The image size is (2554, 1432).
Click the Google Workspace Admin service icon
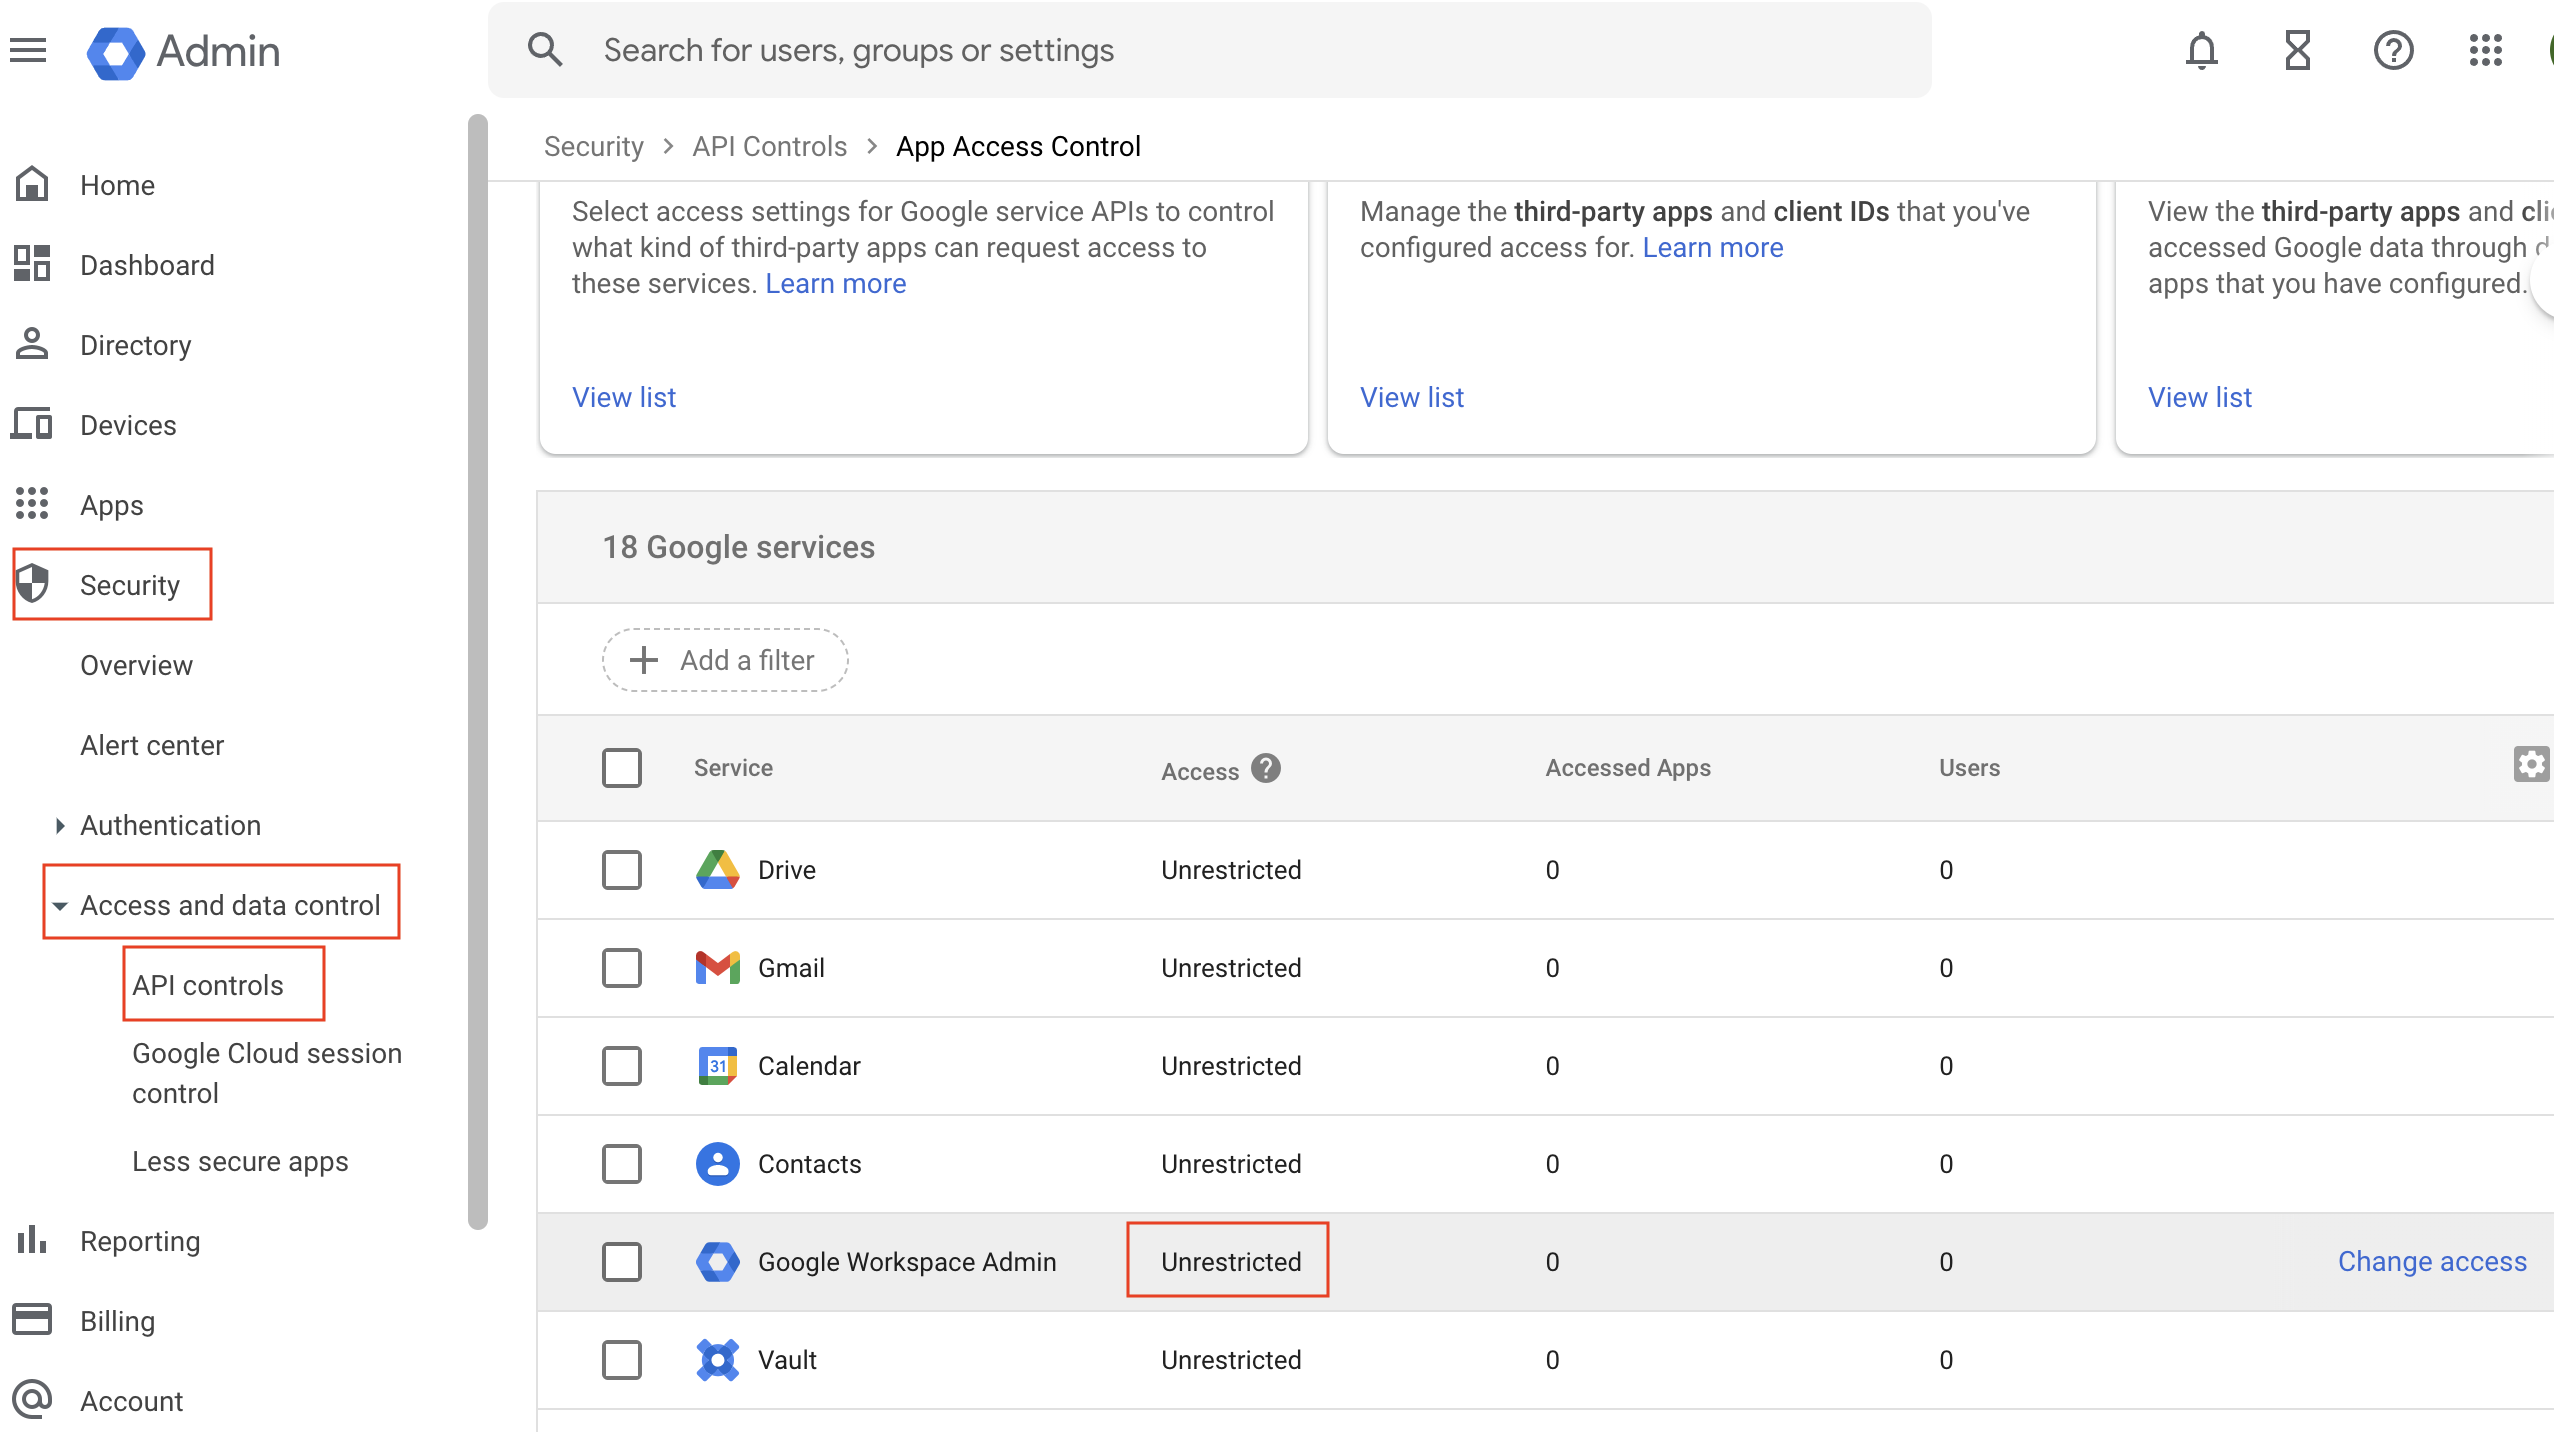click(718, 1261)
